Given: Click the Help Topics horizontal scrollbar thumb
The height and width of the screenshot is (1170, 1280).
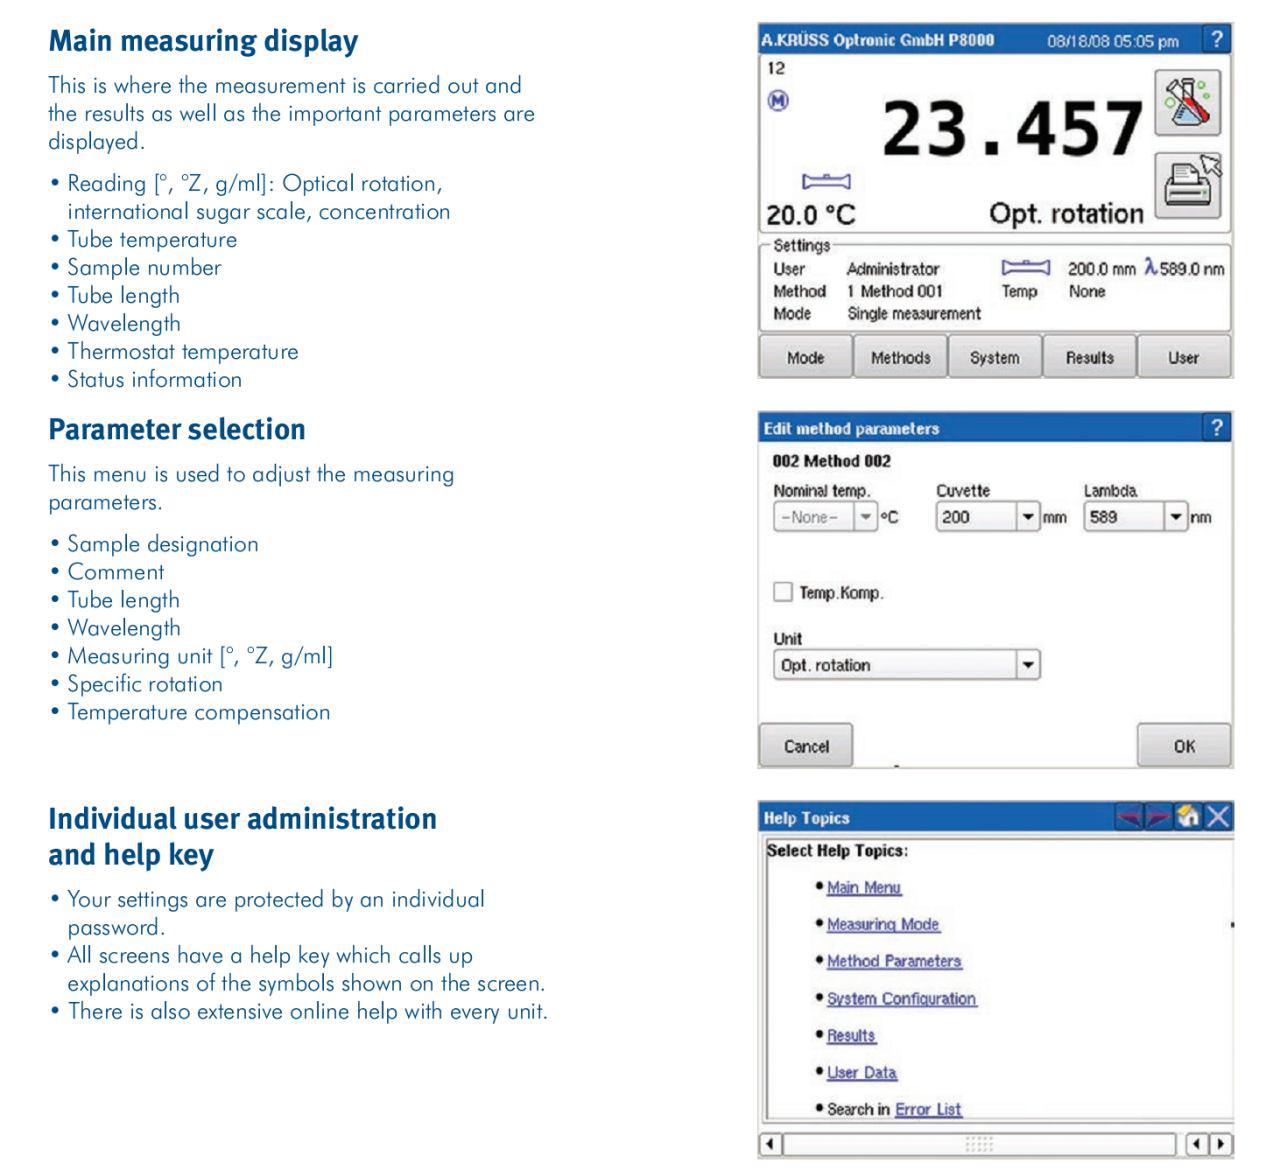Looking at the screenshot, I should point(979,1143).
